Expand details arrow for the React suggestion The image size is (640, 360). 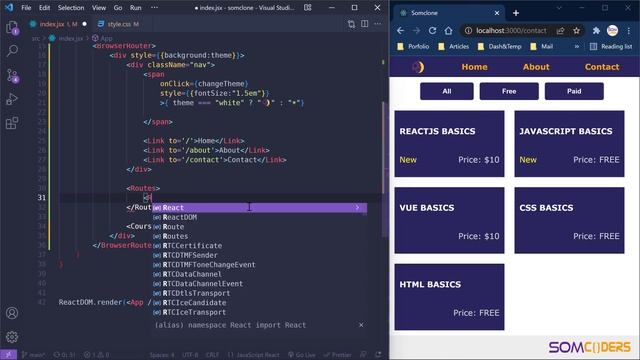pyautogui.click(x=357, y=207)
